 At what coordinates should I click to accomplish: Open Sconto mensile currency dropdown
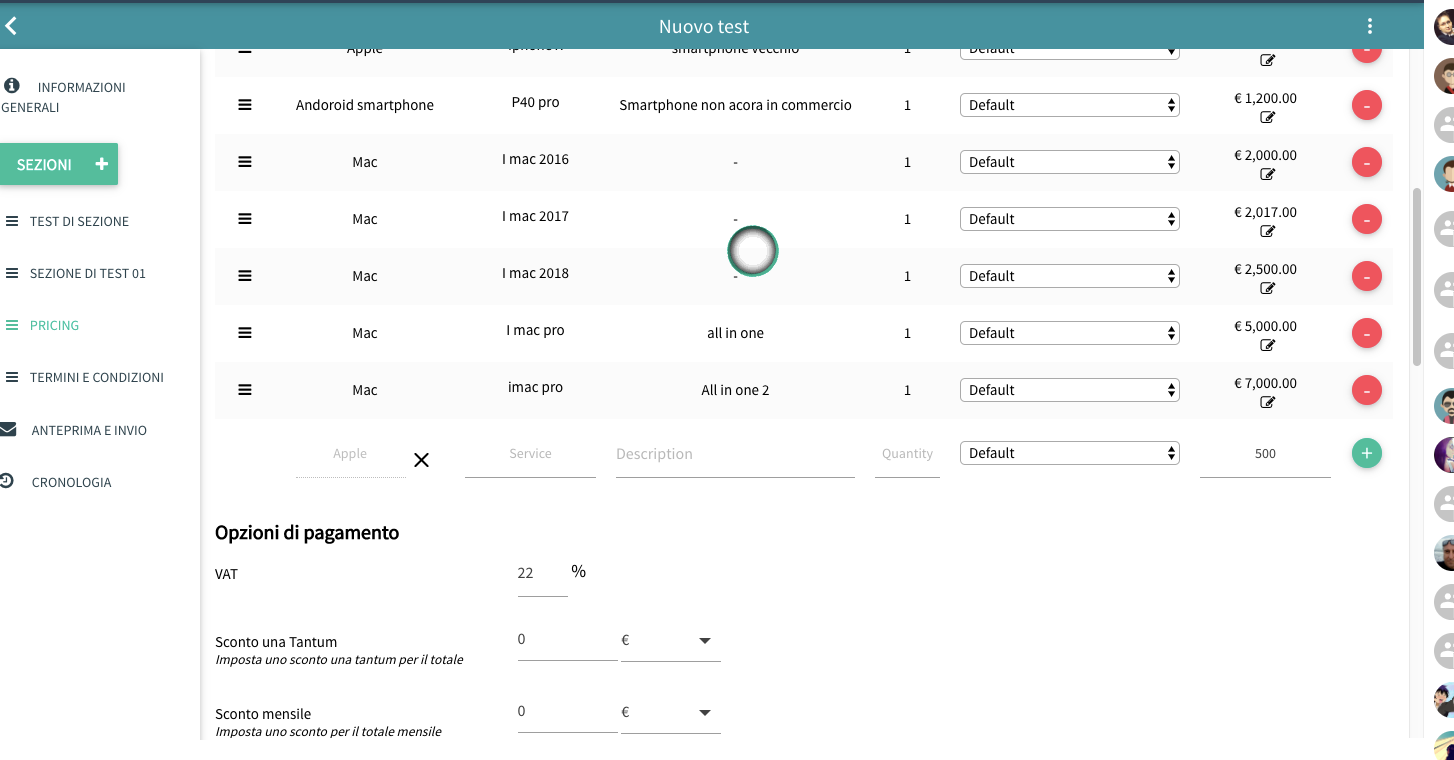pyautogui.click(x=670, y=713)
